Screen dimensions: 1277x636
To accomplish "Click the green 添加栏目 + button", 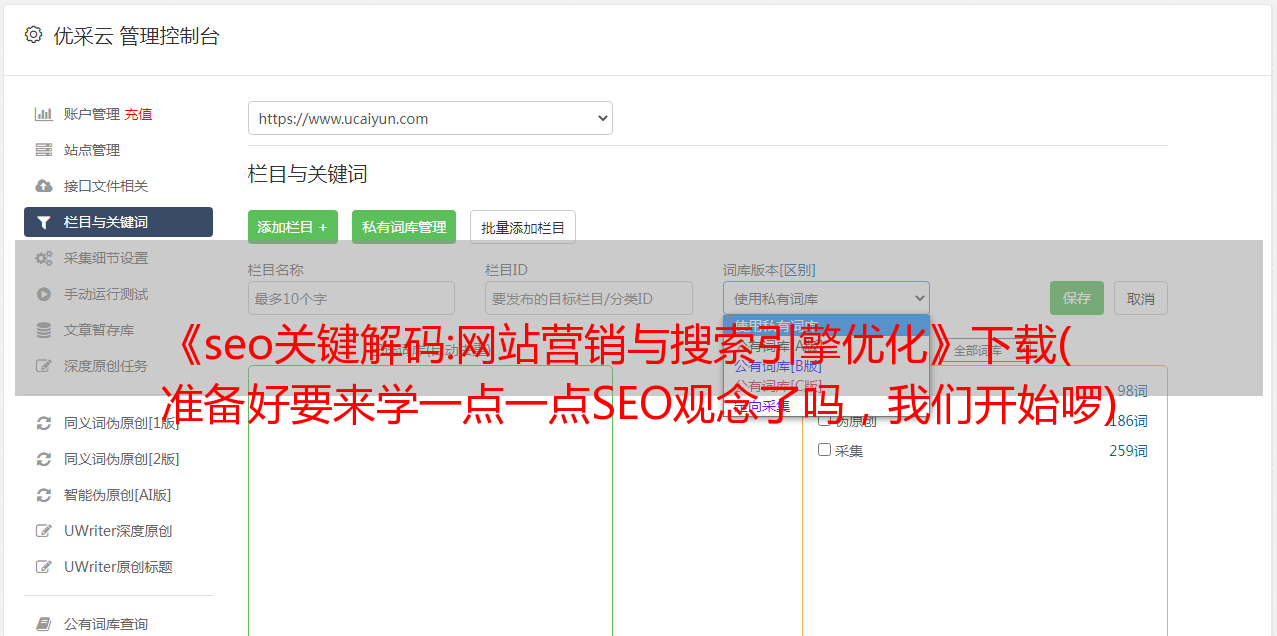I will [293, 227].
